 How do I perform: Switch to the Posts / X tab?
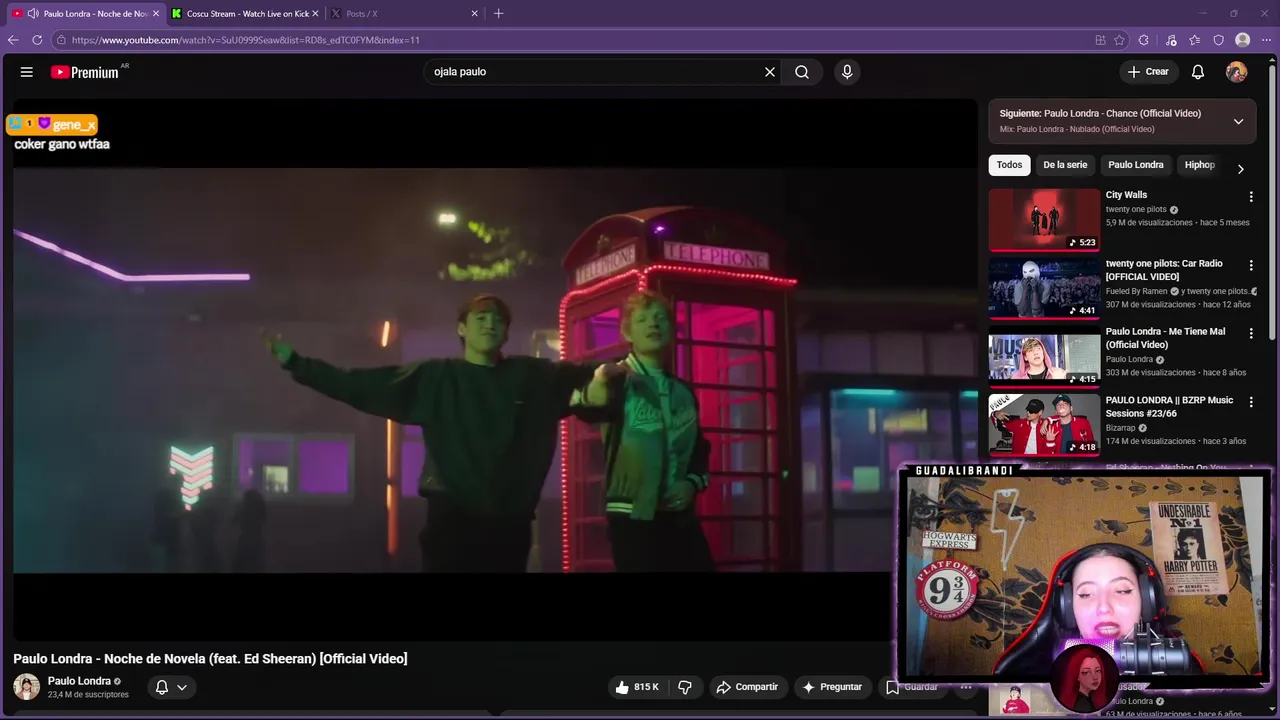404,14
